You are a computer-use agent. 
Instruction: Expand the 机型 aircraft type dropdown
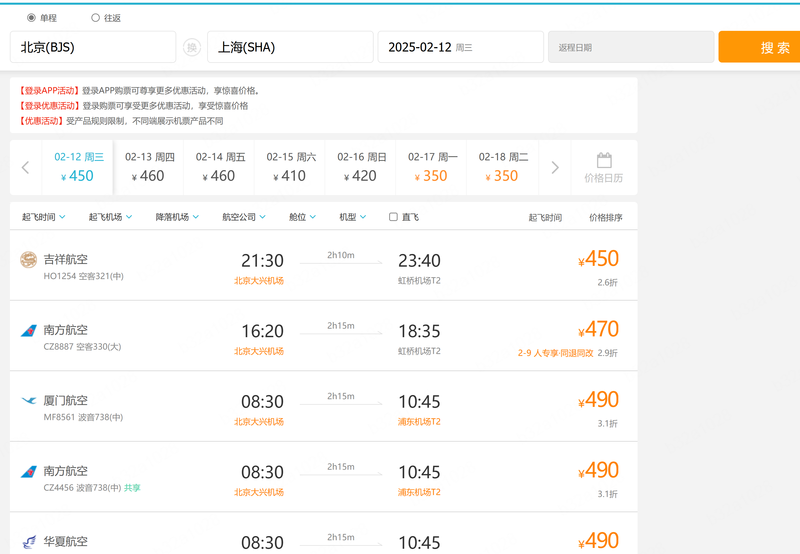pos(353,217)
